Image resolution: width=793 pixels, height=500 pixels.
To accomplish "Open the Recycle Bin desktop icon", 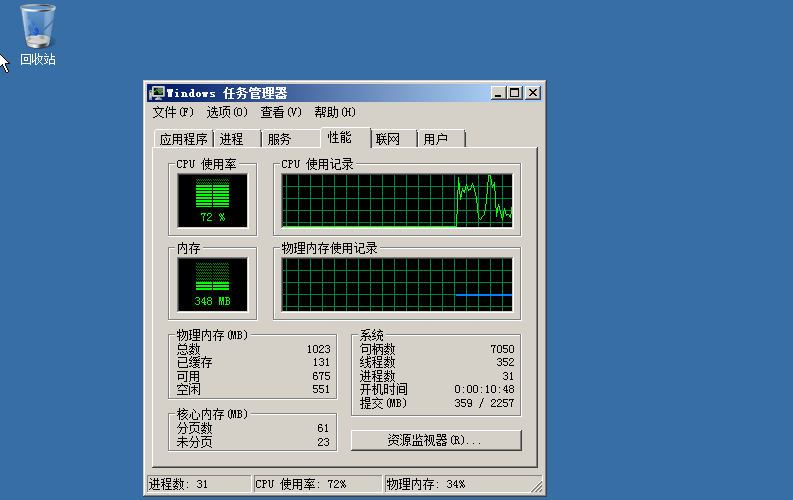I will [37, 34].
